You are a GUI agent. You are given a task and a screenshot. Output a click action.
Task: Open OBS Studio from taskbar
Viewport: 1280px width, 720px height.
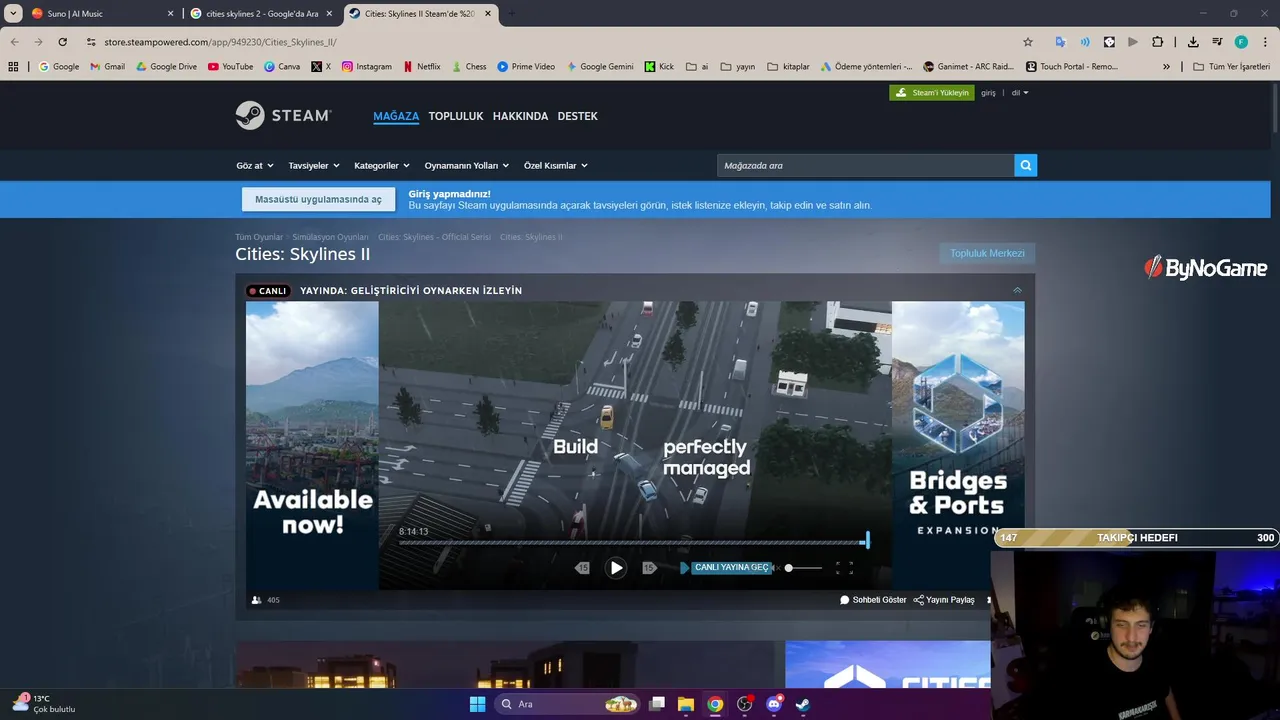744,704
